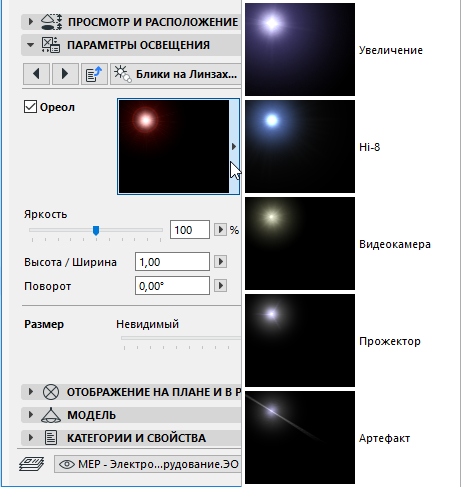461x487 pixels.
Task: Click the Яркость label
Action: click(x=46, y=214)
